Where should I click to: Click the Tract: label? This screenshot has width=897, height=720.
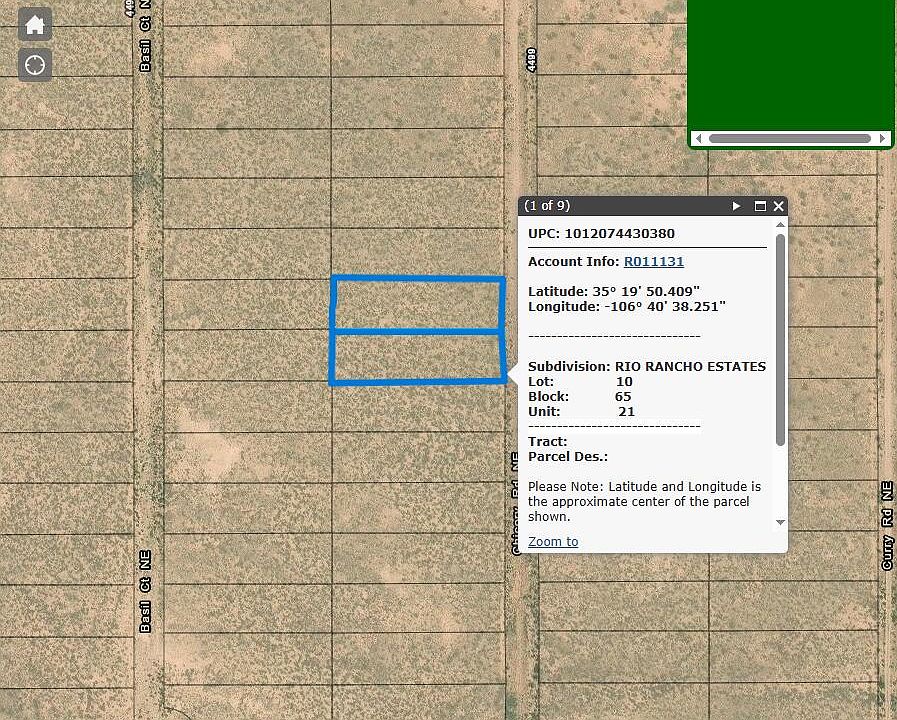pos(547,441)
